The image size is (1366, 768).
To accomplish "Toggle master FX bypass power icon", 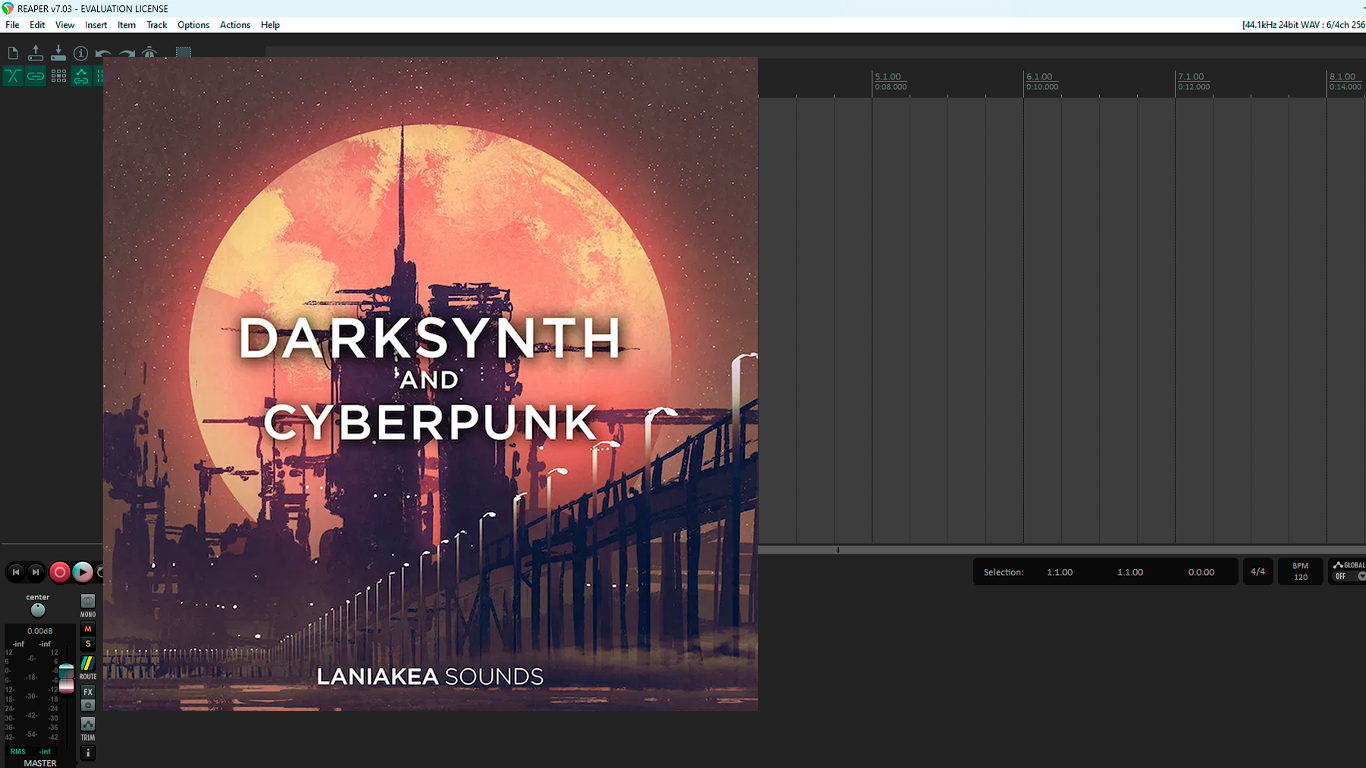I will [x=88, y=705].
